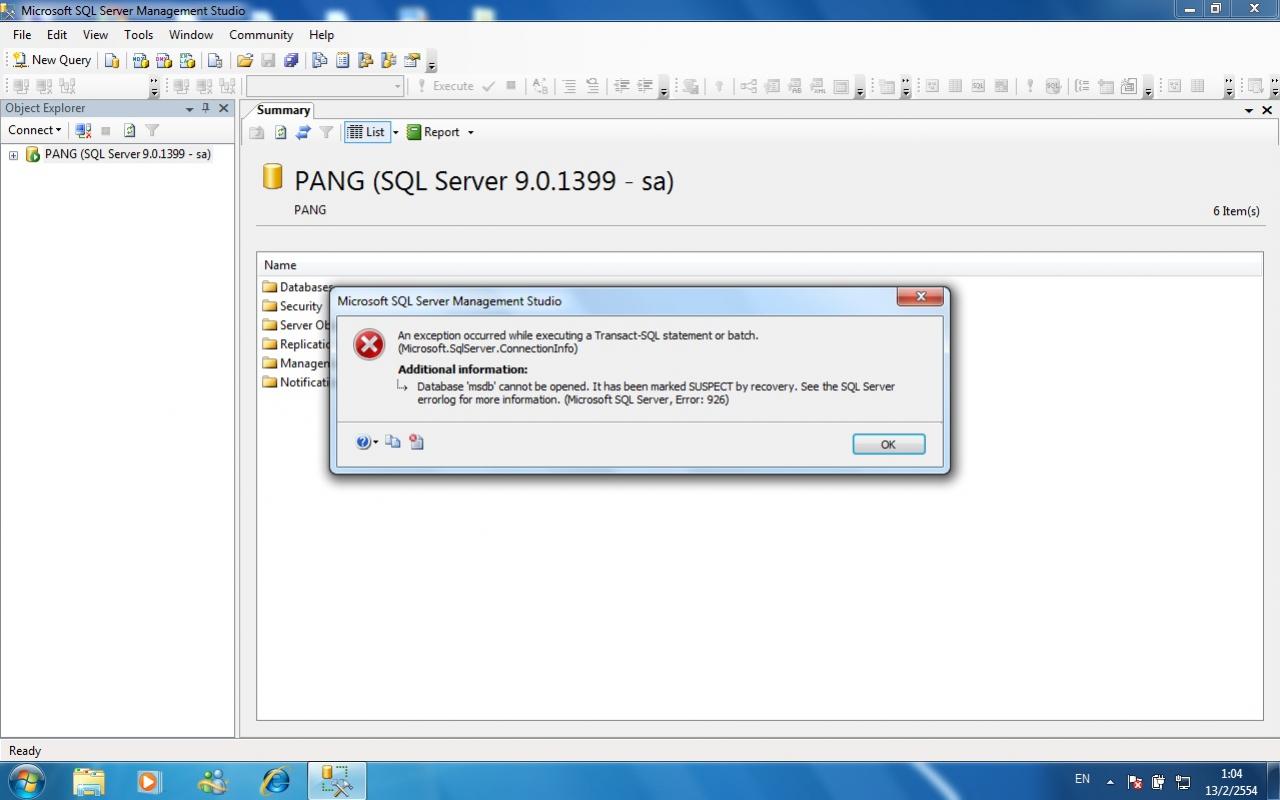Image resolution: width=1280 pixels, height=800 pixels.
Task: Select PANG server in Object Explorer
Action: (x=127, y=154)
